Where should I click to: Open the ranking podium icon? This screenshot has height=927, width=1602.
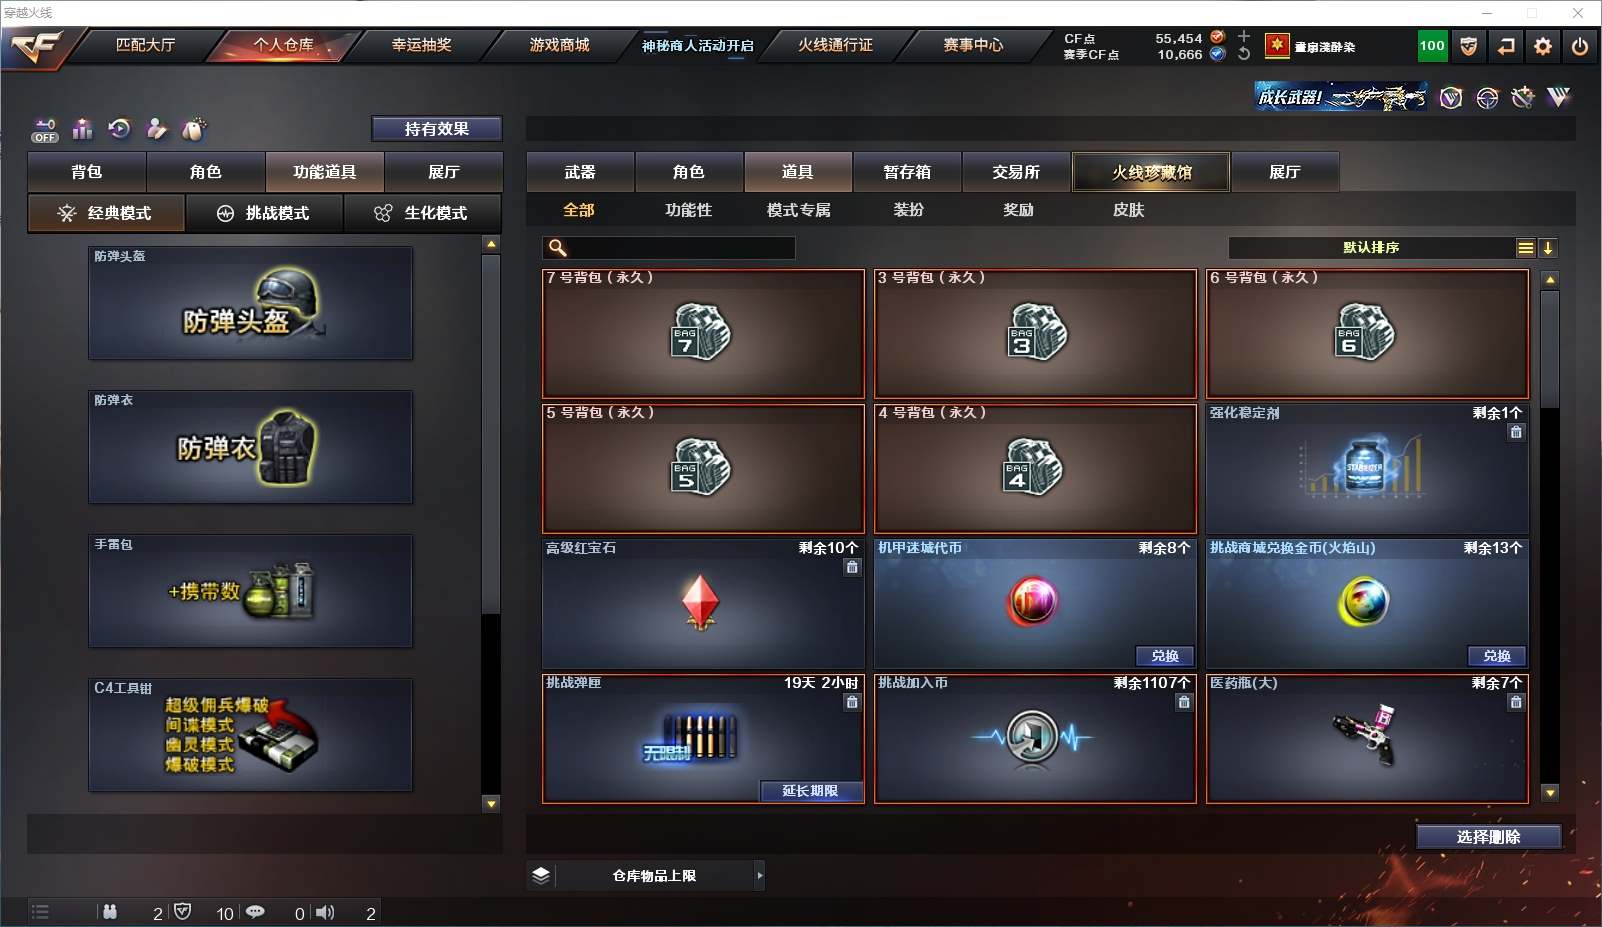[83, 129]
